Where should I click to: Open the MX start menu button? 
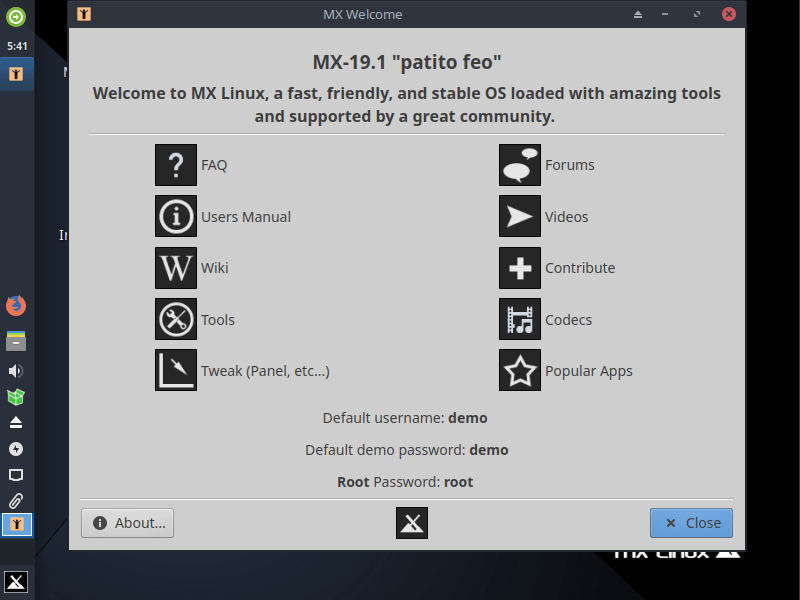16,582
